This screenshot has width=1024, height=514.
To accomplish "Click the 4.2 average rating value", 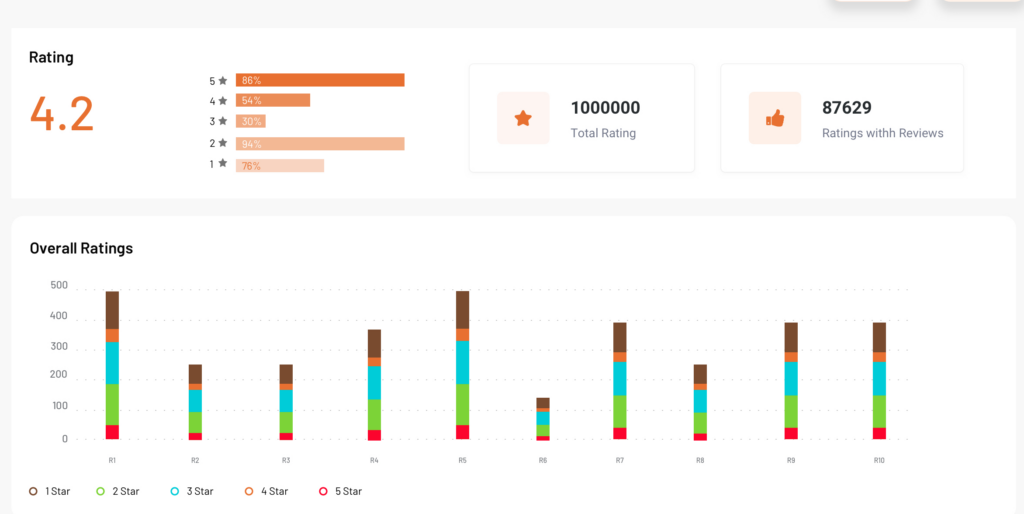I will pos(62,114).
